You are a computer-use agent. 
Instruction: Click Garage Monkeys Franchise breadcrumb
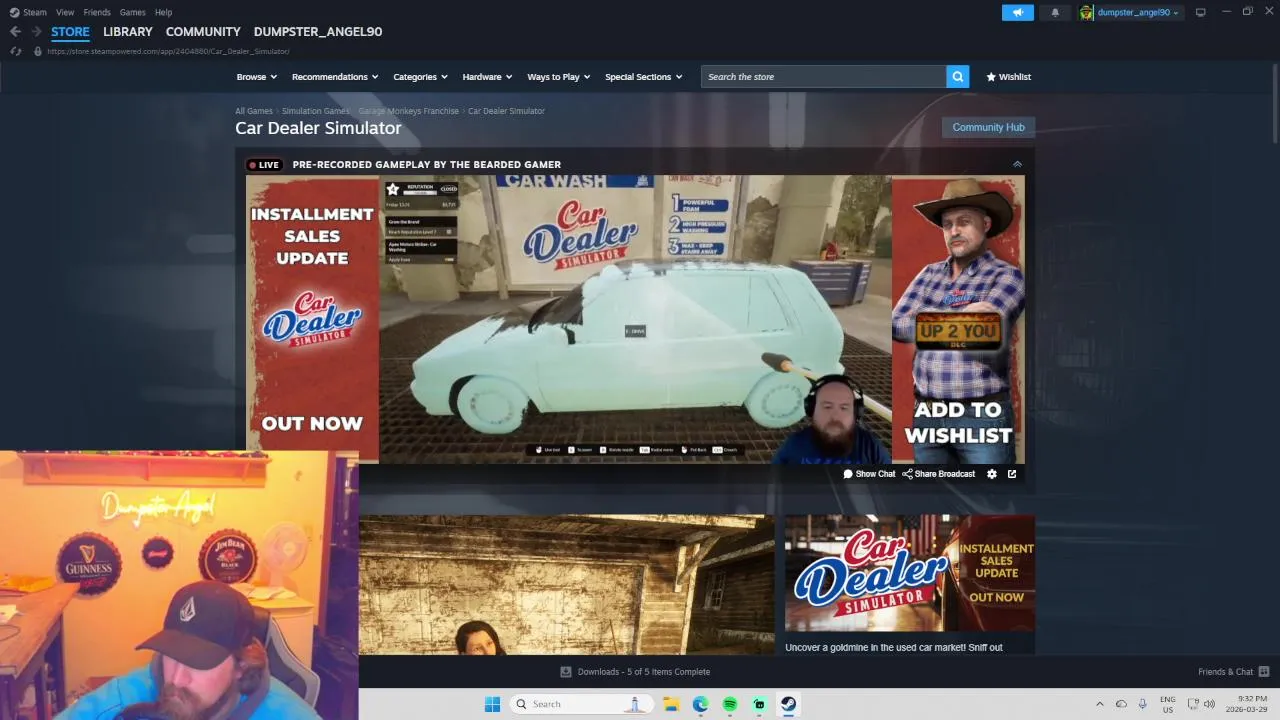coord(409,111)
